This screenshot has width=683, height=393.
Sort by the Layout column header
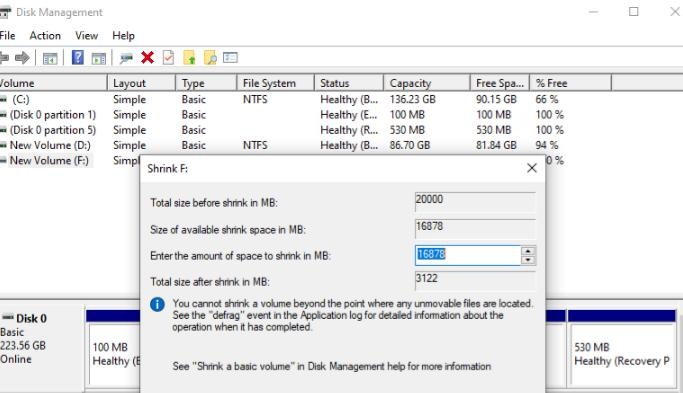pyautogui.click(x=141, y=83)
